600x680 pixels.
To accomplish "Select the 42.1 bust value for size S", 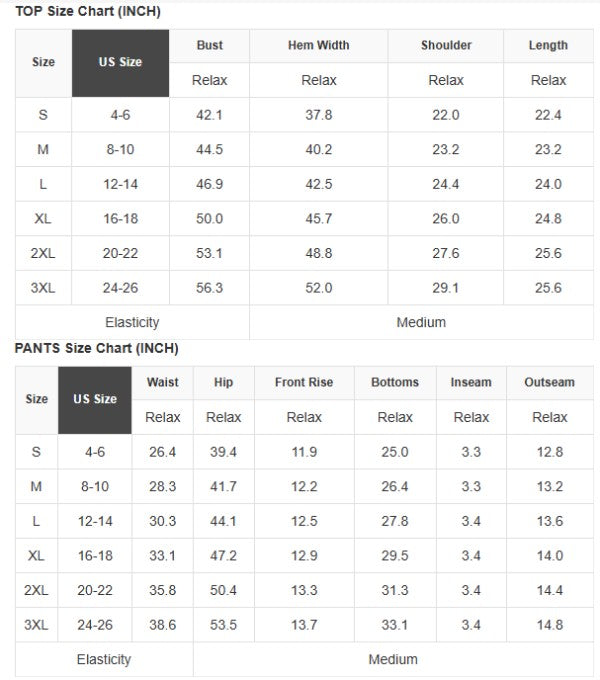I will click(210, 115).
